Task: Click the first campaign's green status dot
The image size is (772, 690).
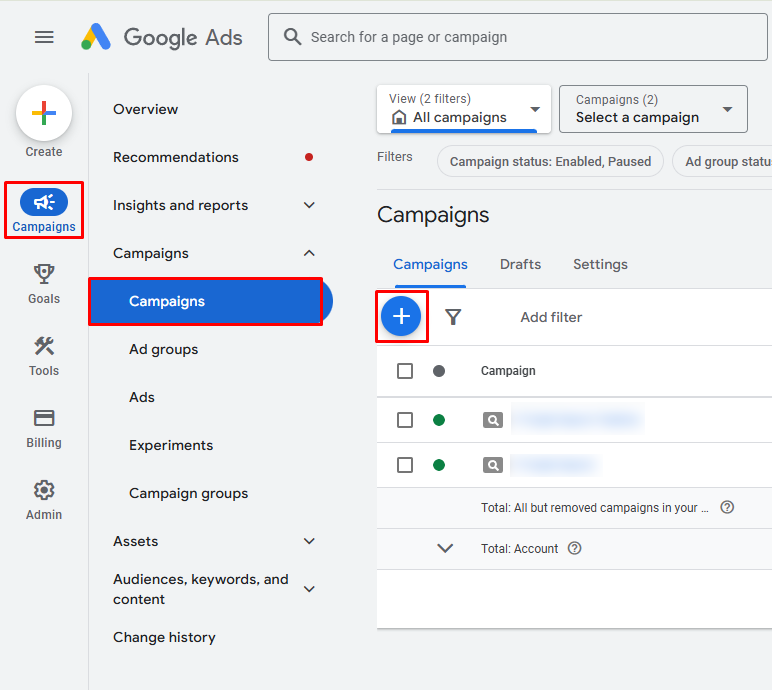Action: point(439,420)
